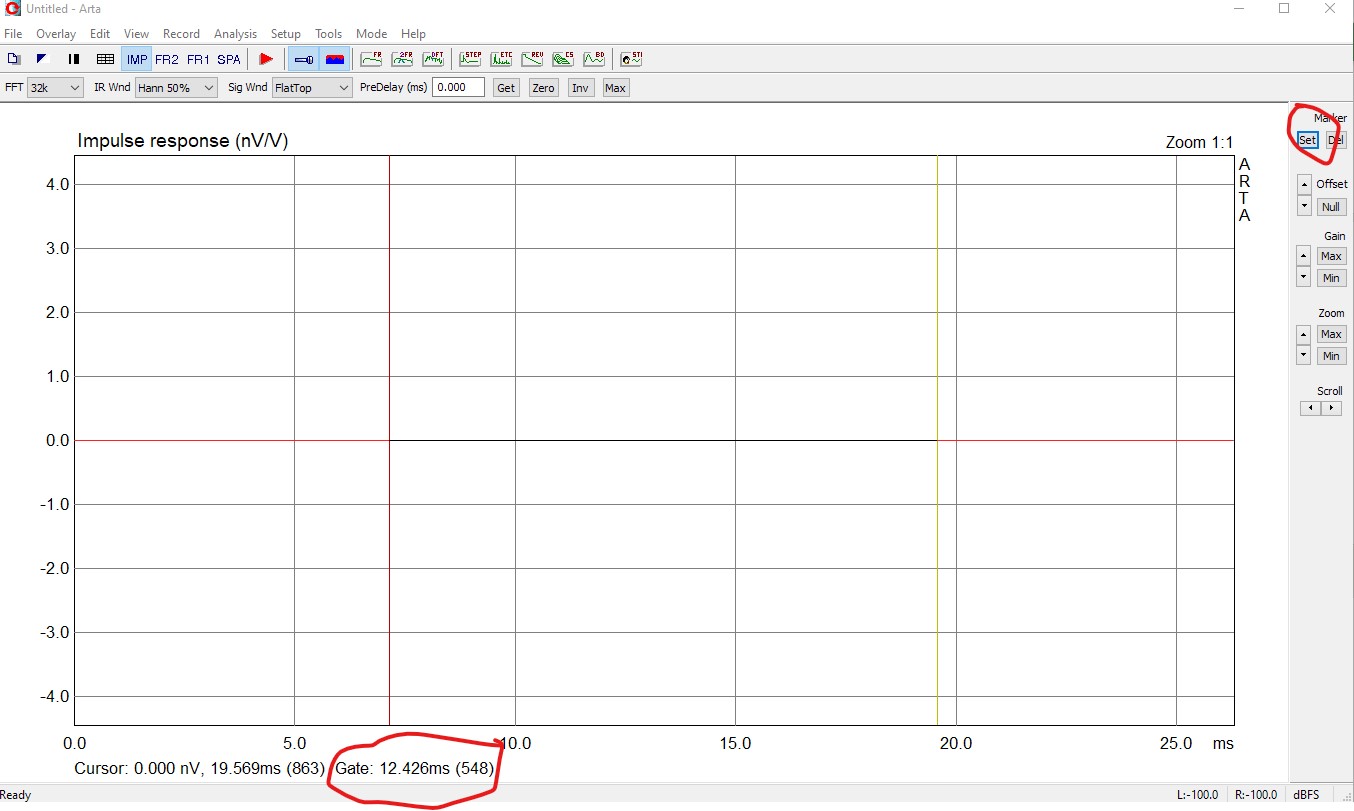Open the 2FR dual frequency response icon
Screen dimensions: 1354x811
point(402,59)
